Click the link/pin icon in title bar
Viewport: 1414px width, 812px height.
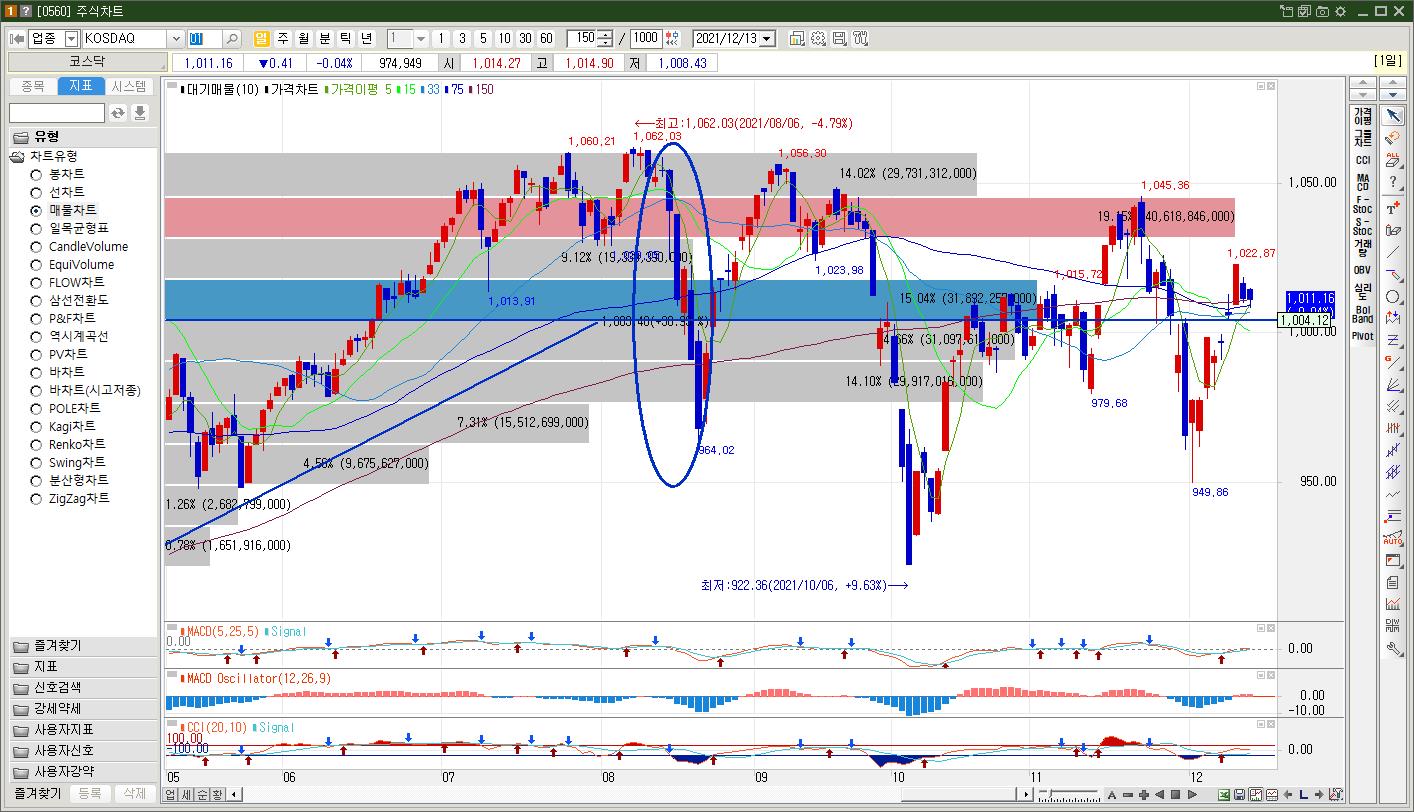(x=1288, y=11)
